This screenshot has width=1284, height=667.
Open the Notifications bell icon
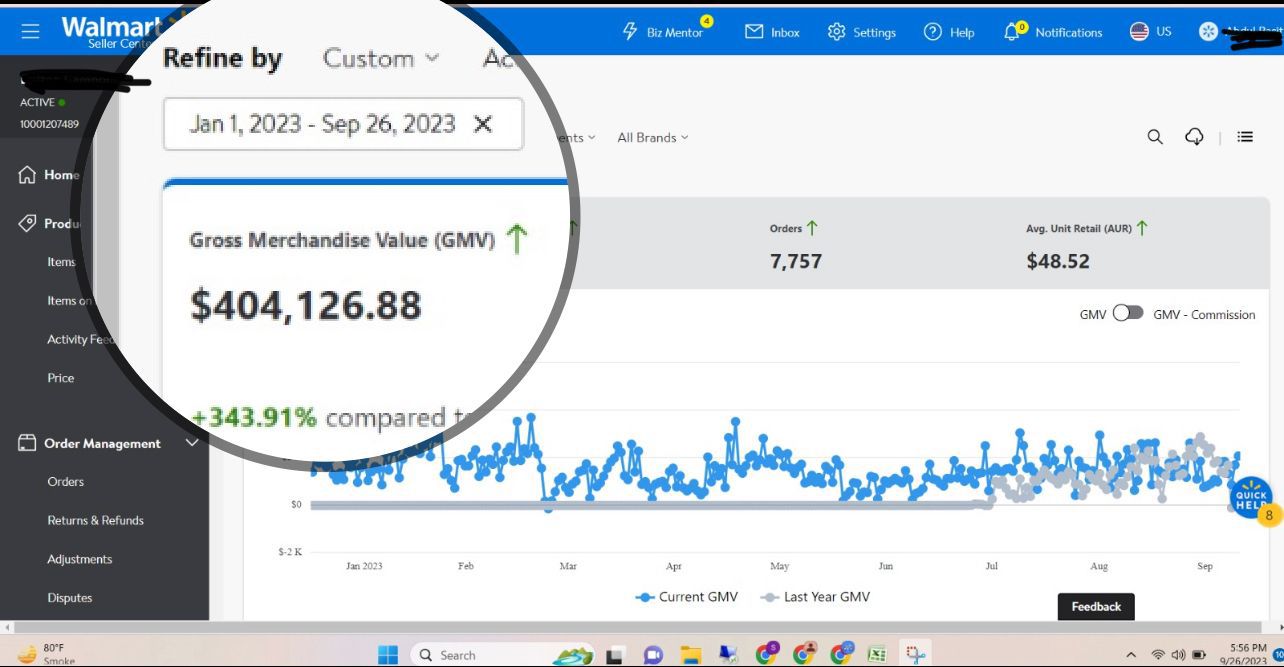point(1013,32)
